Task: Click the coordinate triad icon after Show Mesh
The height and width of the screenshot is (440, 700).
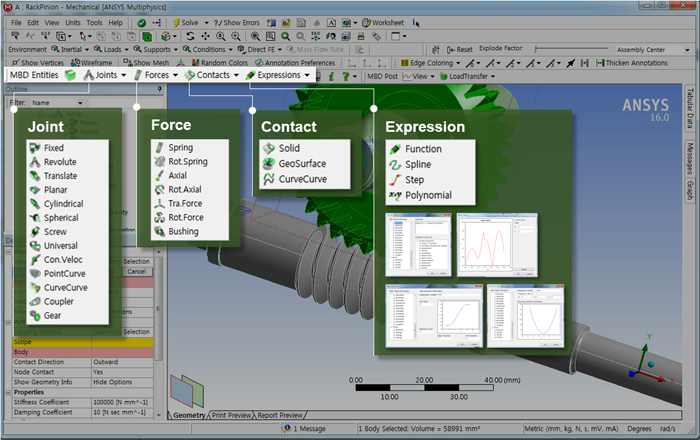Action: pos(180,63)
